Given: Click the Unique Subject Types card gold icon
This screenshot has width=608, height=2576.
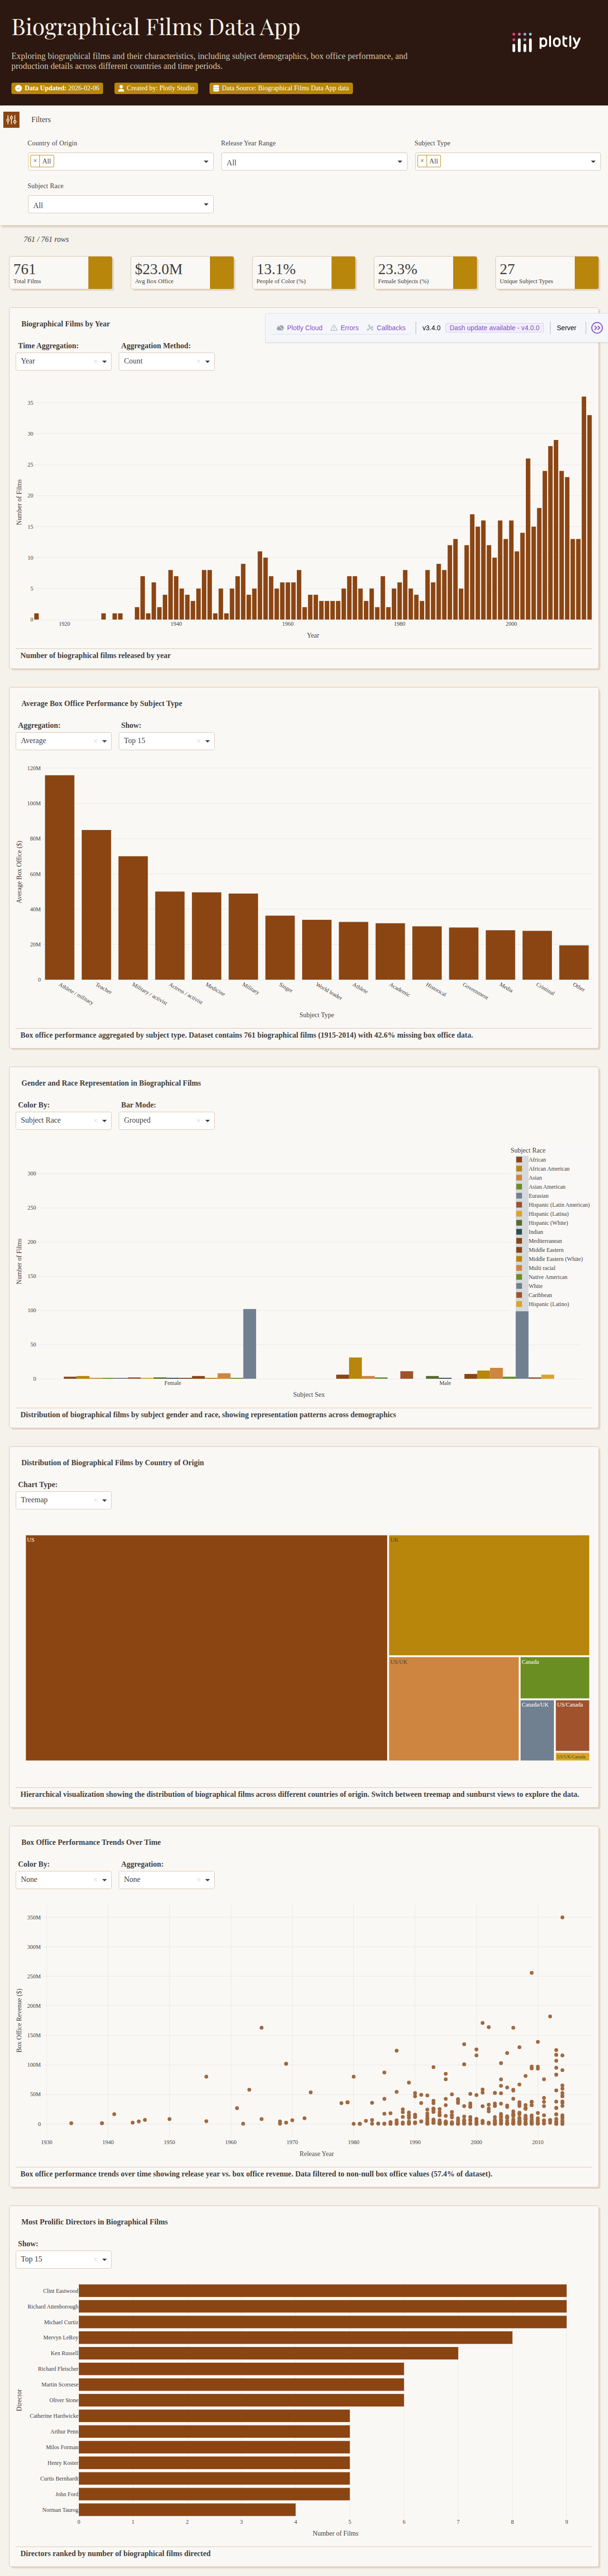Looking at the screenshot, I should 587,273.
